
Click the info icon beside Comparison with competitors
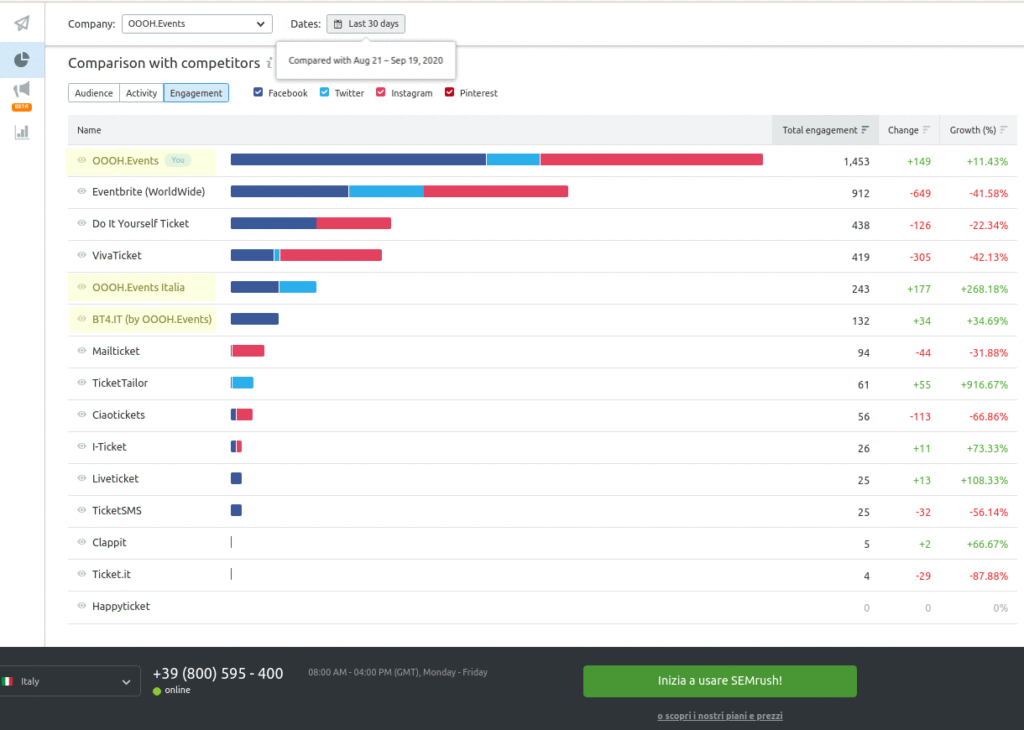270,63
